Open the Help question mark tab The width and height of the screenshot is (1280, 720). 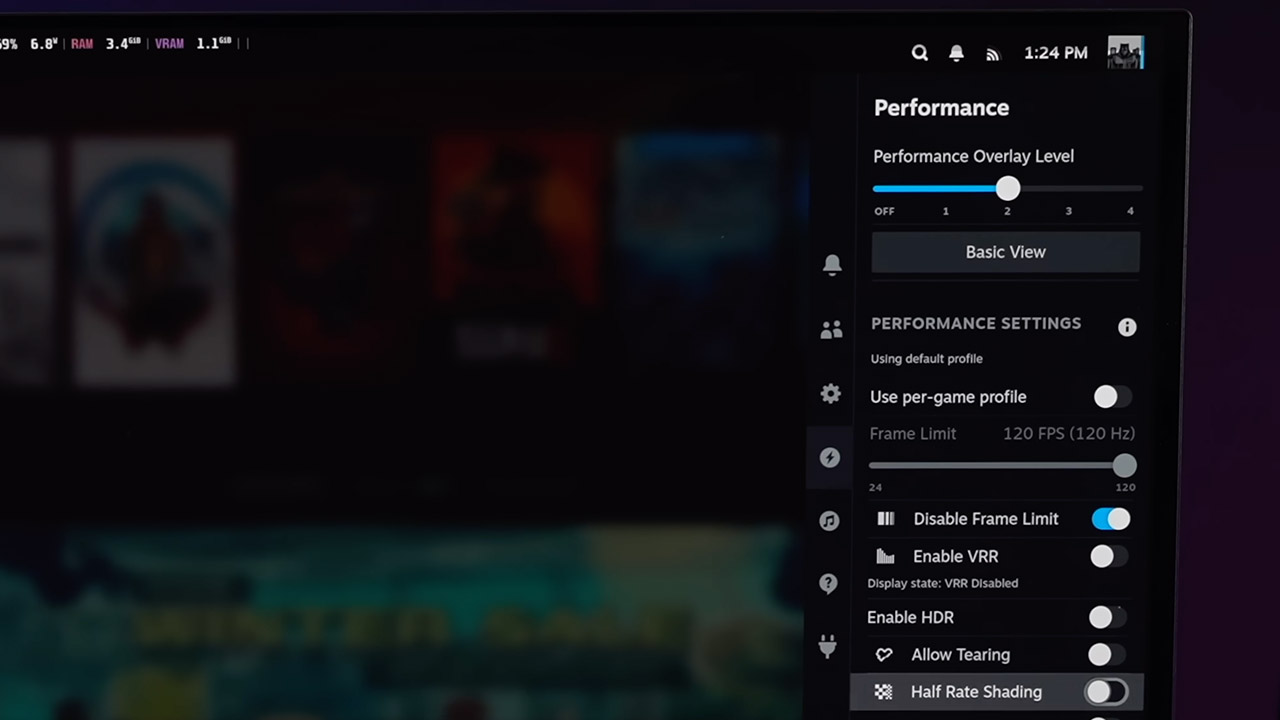828,584
